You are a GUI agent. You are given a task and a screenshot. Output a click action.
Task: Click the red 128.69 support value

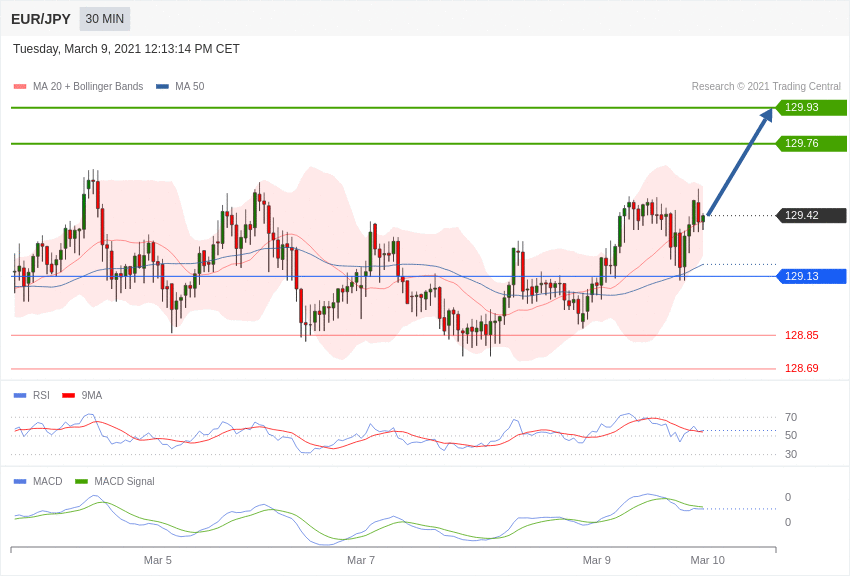point(802,368)
